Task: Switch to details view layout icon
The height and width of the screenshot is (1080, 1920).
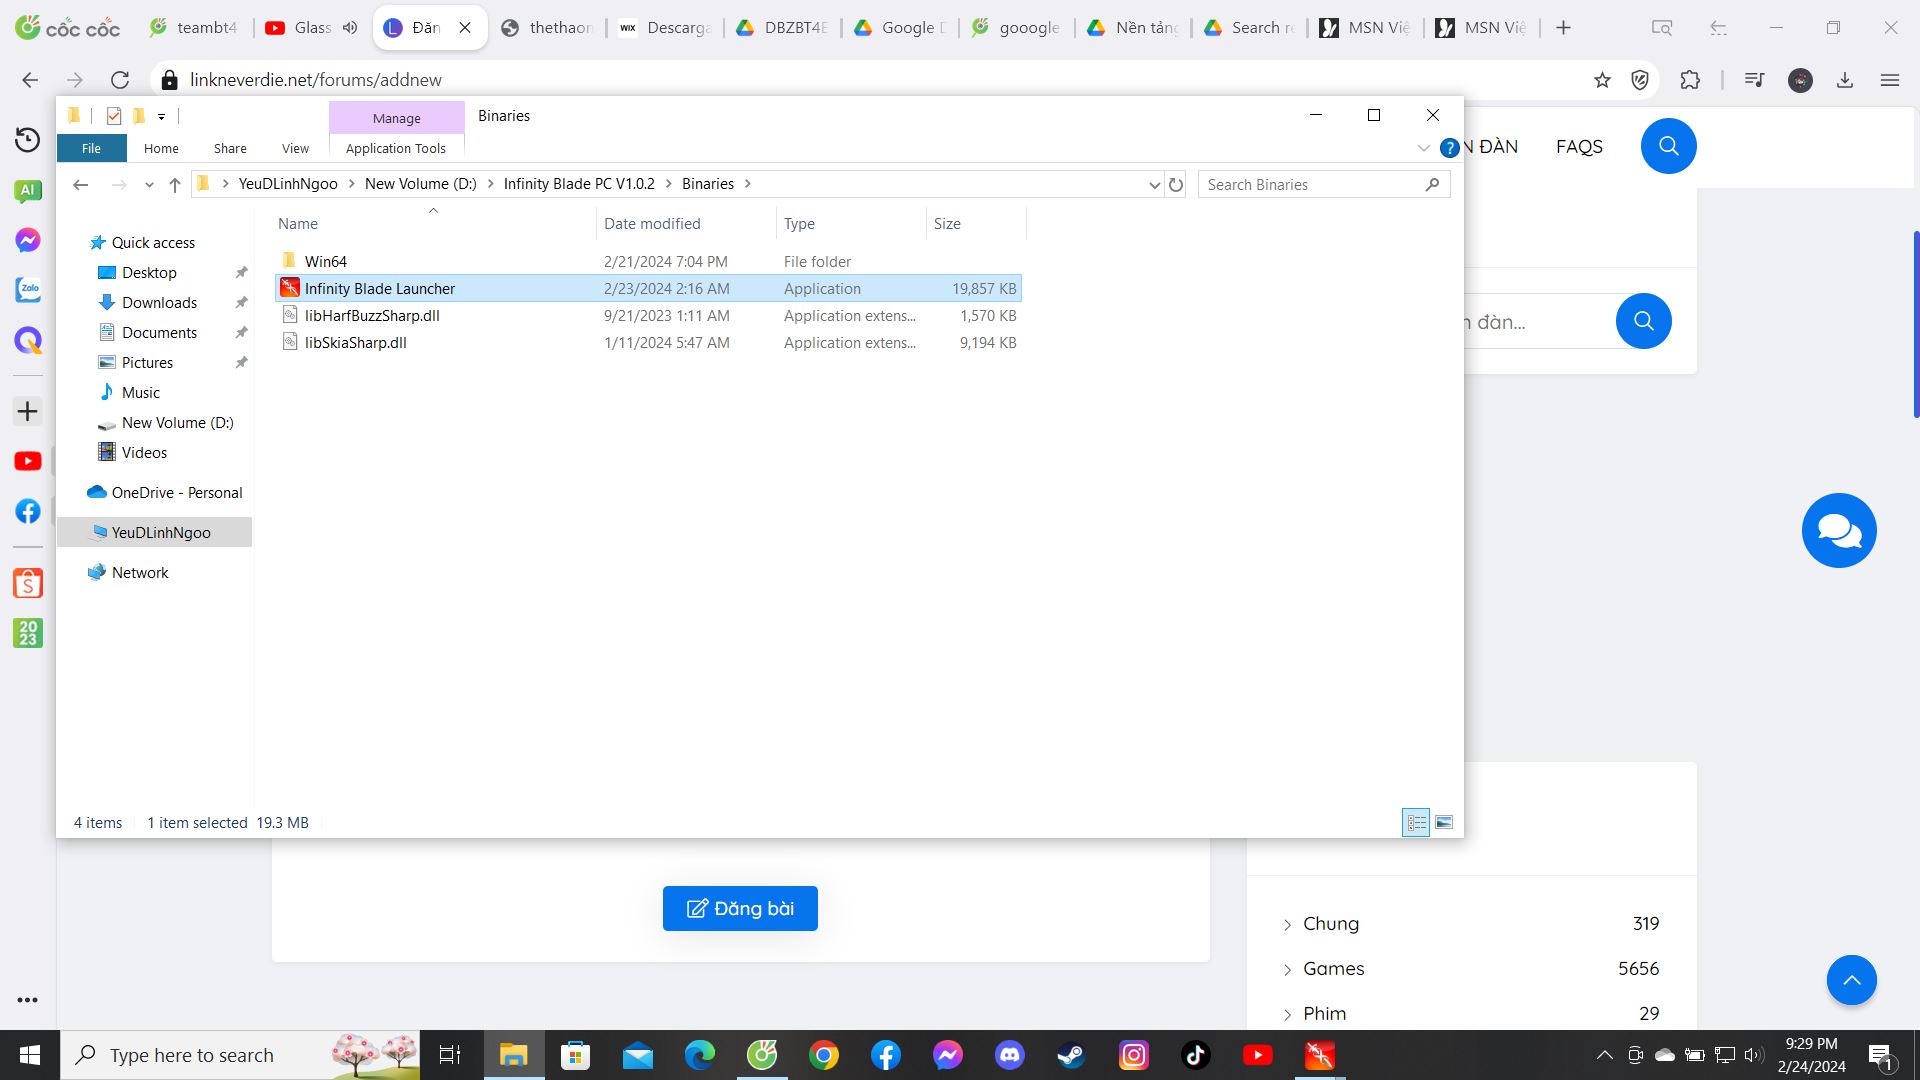Action: [x=1416, y=823]
